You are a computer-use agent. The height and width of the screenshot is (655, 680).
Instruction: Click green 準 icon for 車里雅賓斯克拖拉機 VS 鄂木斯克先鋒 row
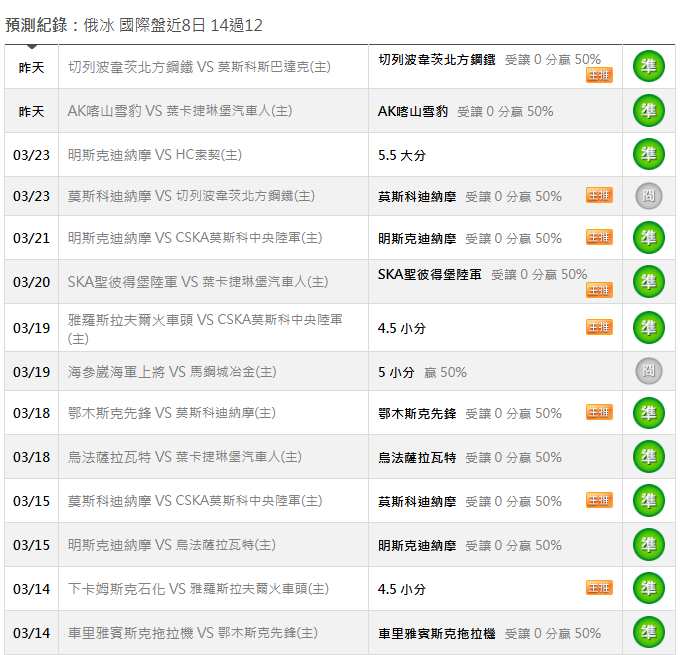click(649, 632)
